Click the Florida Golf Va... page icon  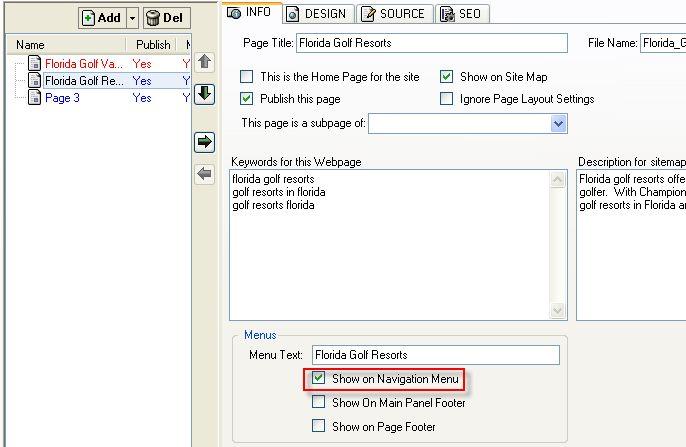click(35, 64)
